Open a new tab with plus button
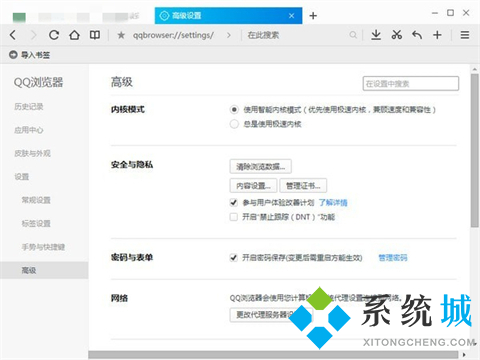Viewport: 480px width, 360px height. tap(313, 16)
